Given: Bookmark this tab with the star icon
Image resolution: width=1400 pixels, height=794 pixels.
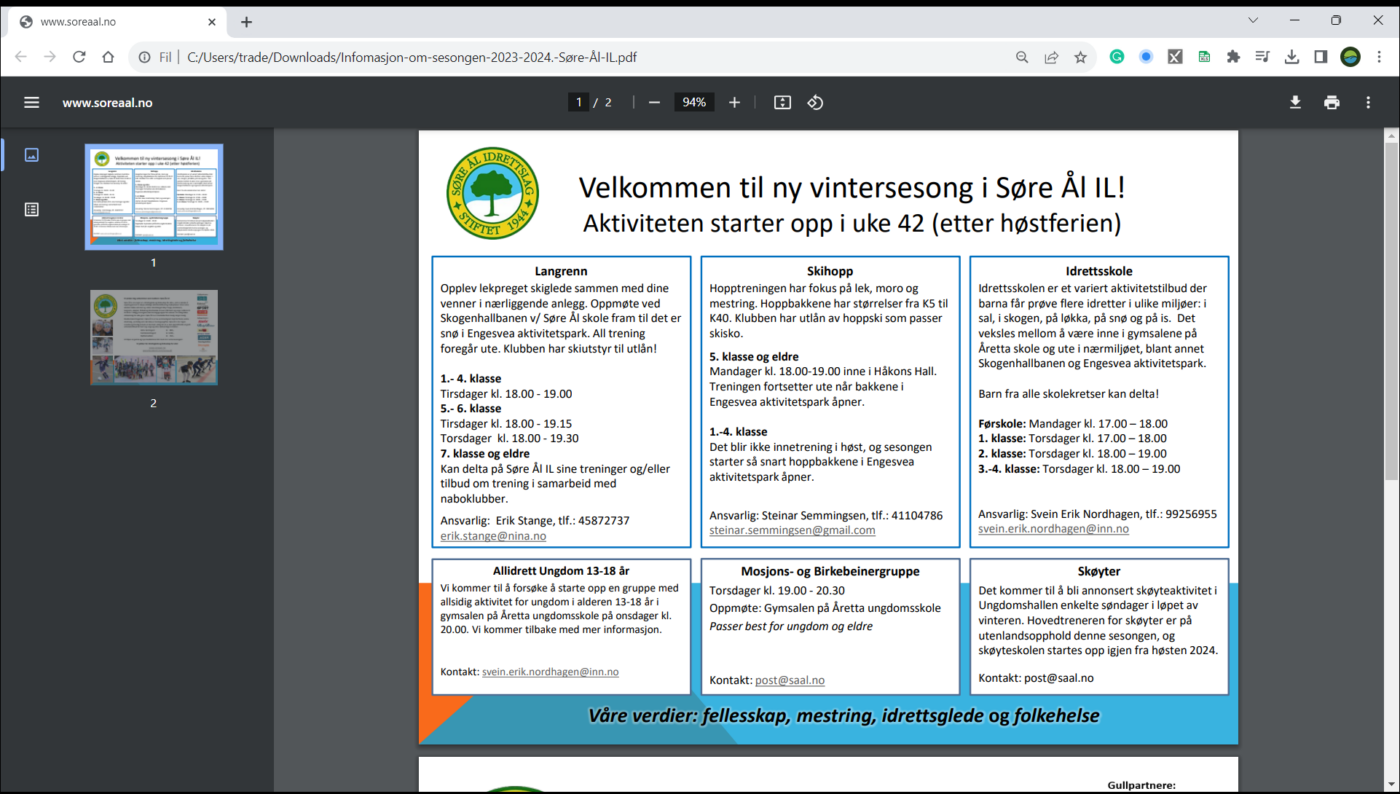Looking at the screenshot, I should click(1080, 57).
